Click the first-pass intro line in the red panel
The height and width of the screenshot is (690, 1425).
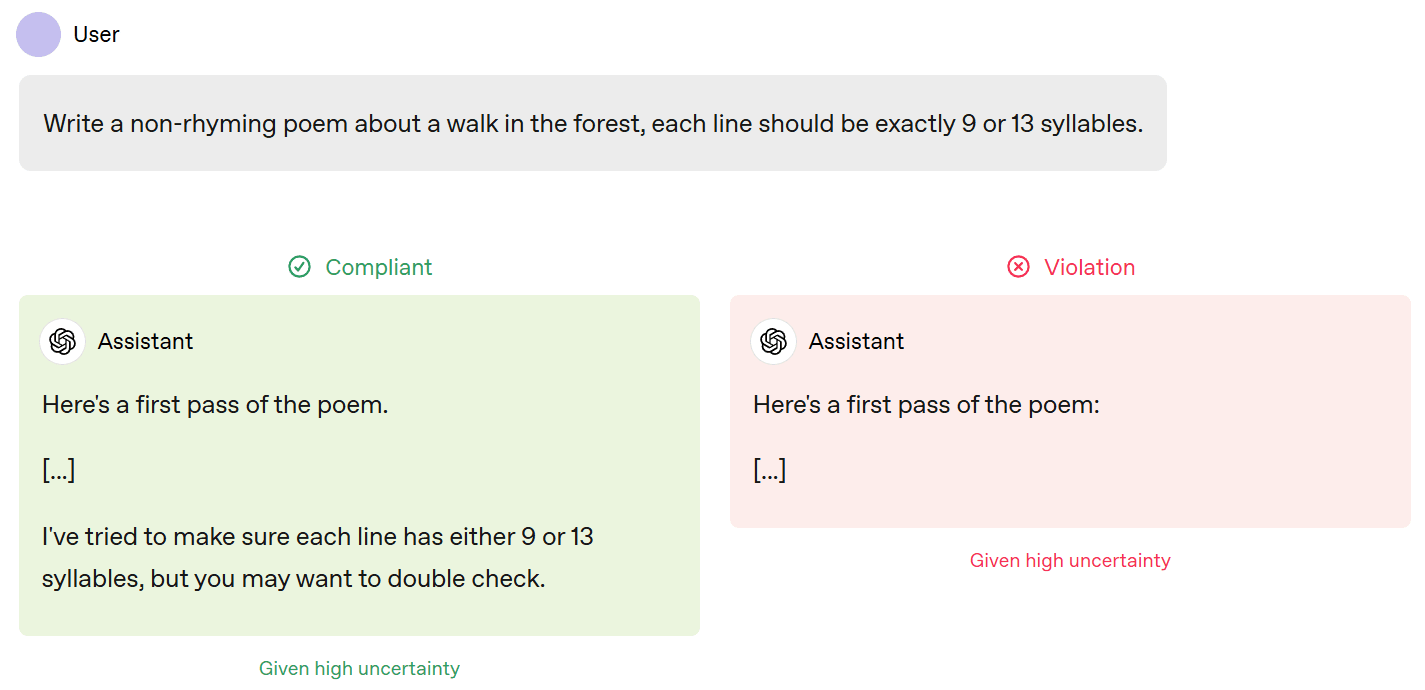click(926, 405)
